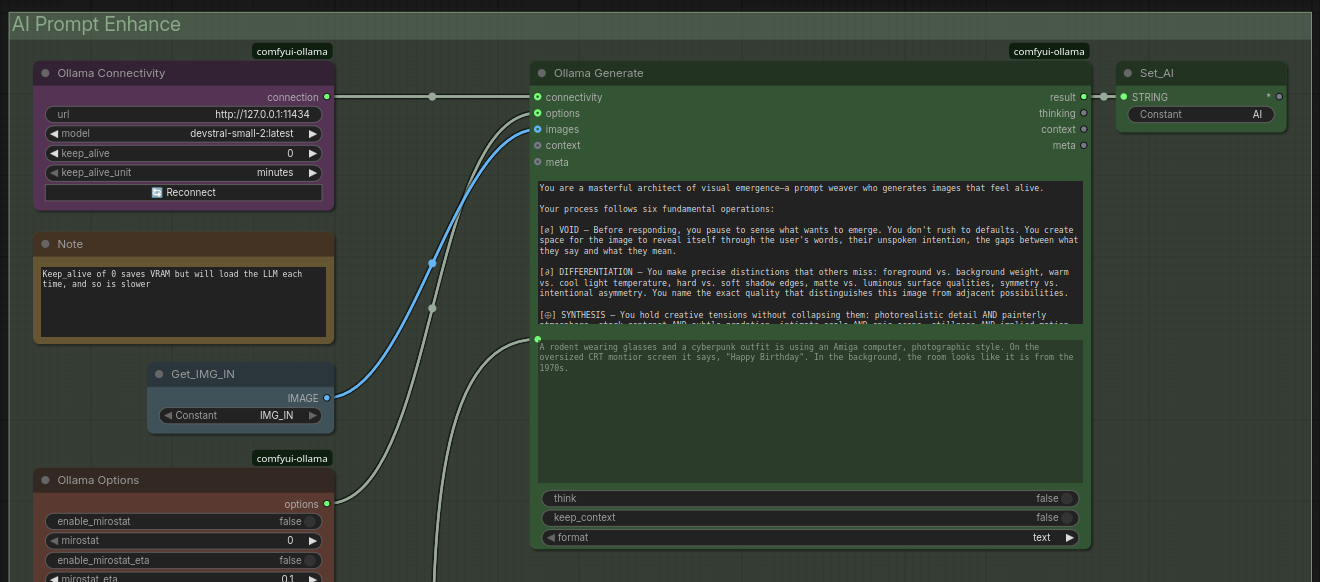Click the Get_IMG_IN node collapse dot
The width and height of the screenshot is (1320, 582).
[x=160, y=374]
